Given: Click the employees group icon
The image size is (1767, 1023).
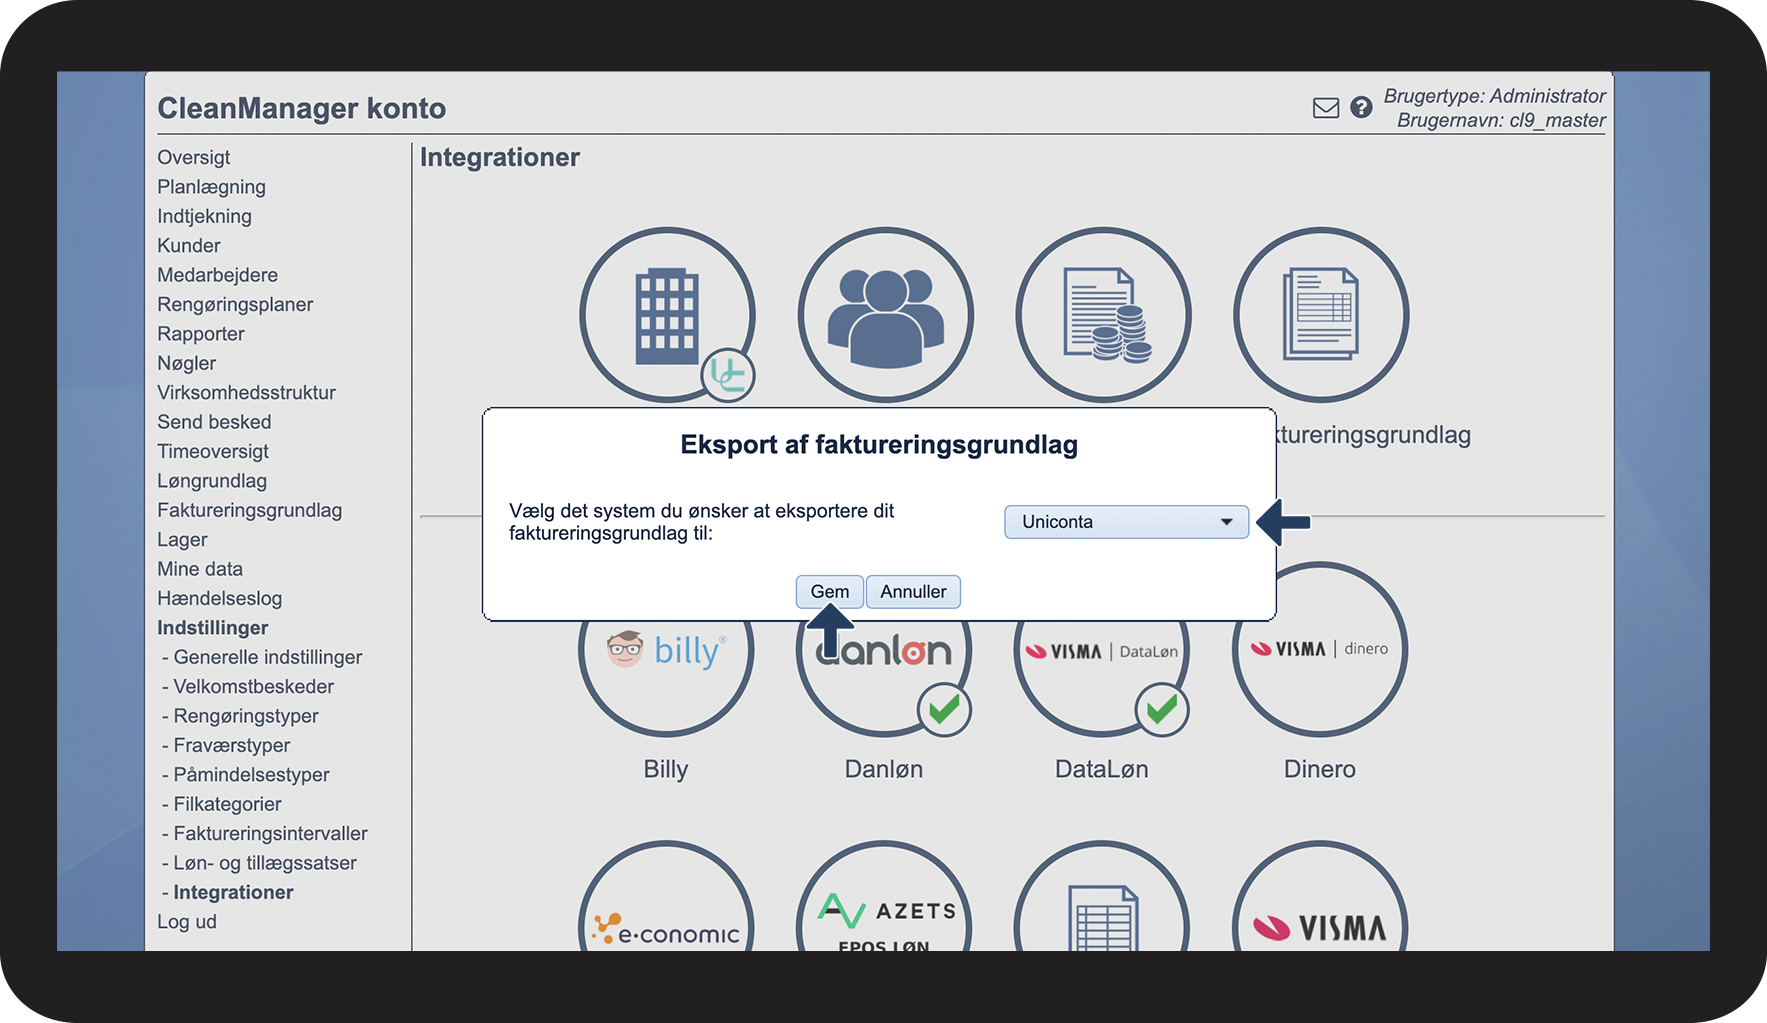Looking at the screenshot, I should (x=885, y=314).
